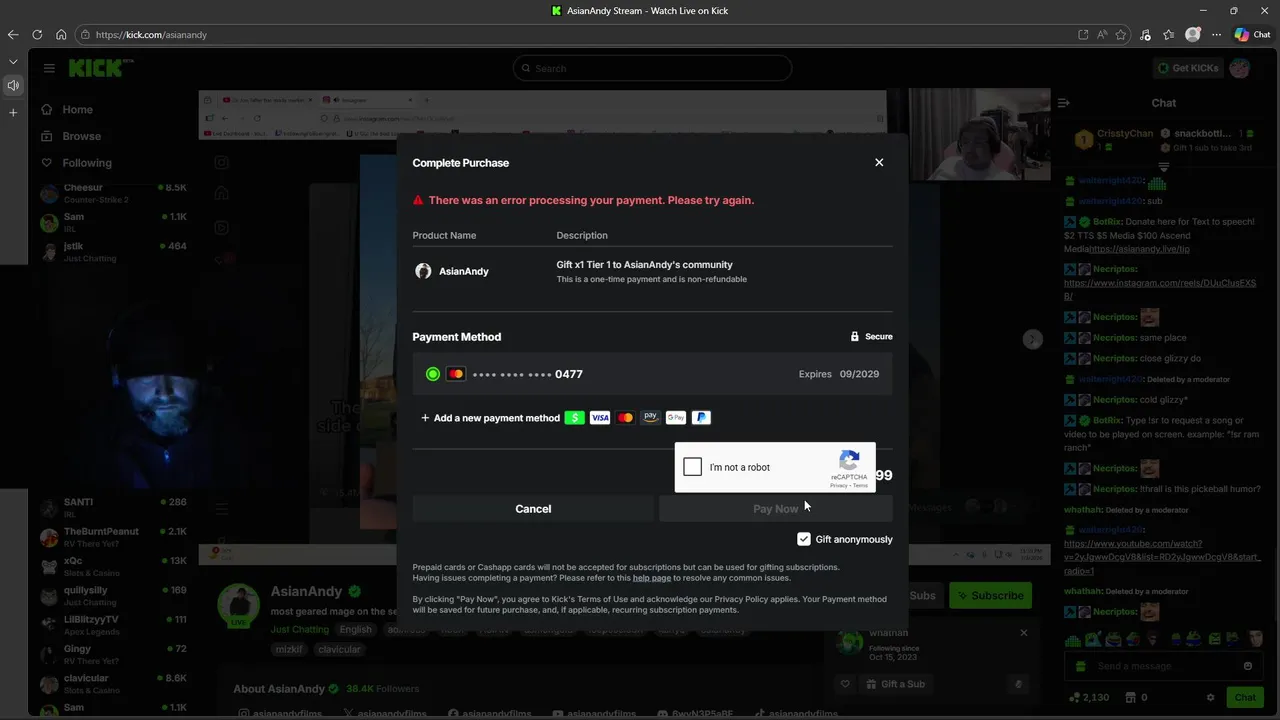Open browser profile avatar
This screenshot has width=1280, height=720.
click(1193, 34)
